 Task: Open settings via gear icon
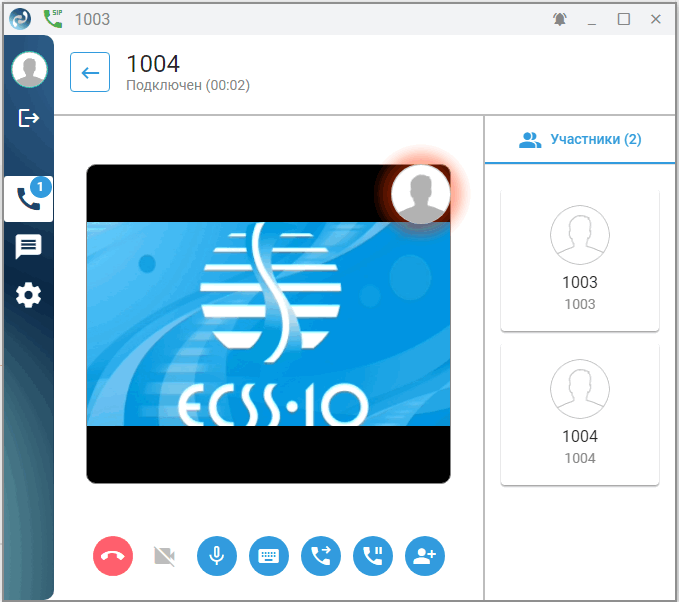(x=29, y=295)
